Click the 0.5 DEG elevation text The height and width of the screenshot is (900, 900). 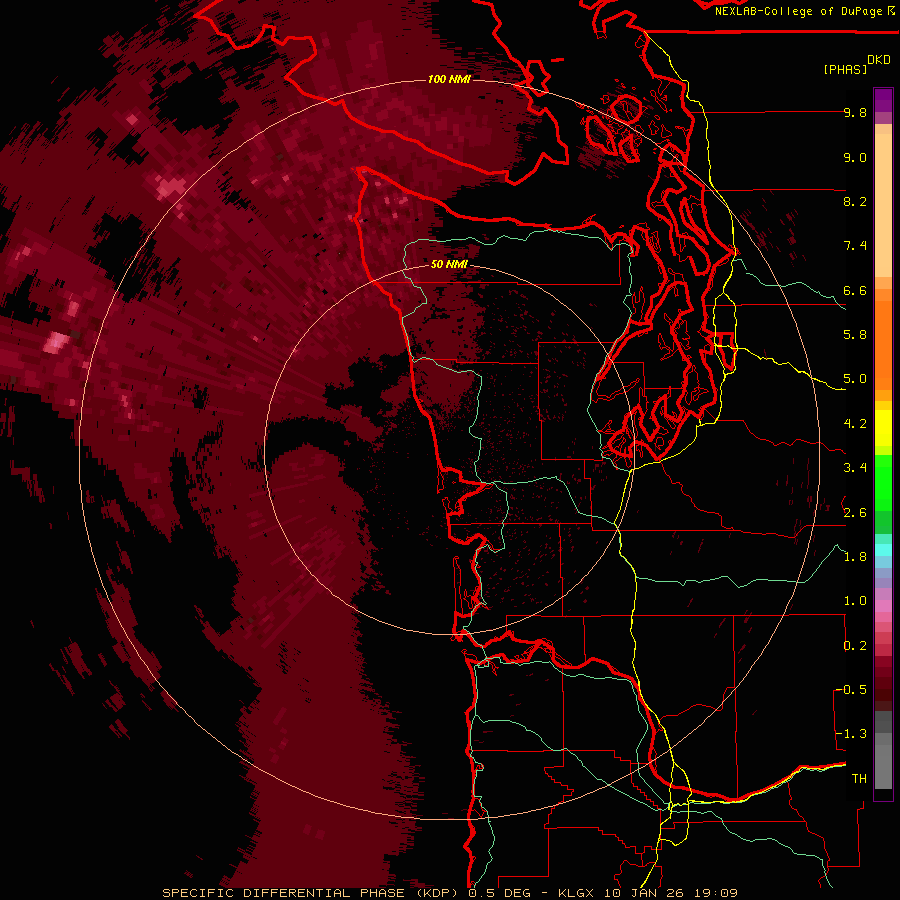pos(498,893)
